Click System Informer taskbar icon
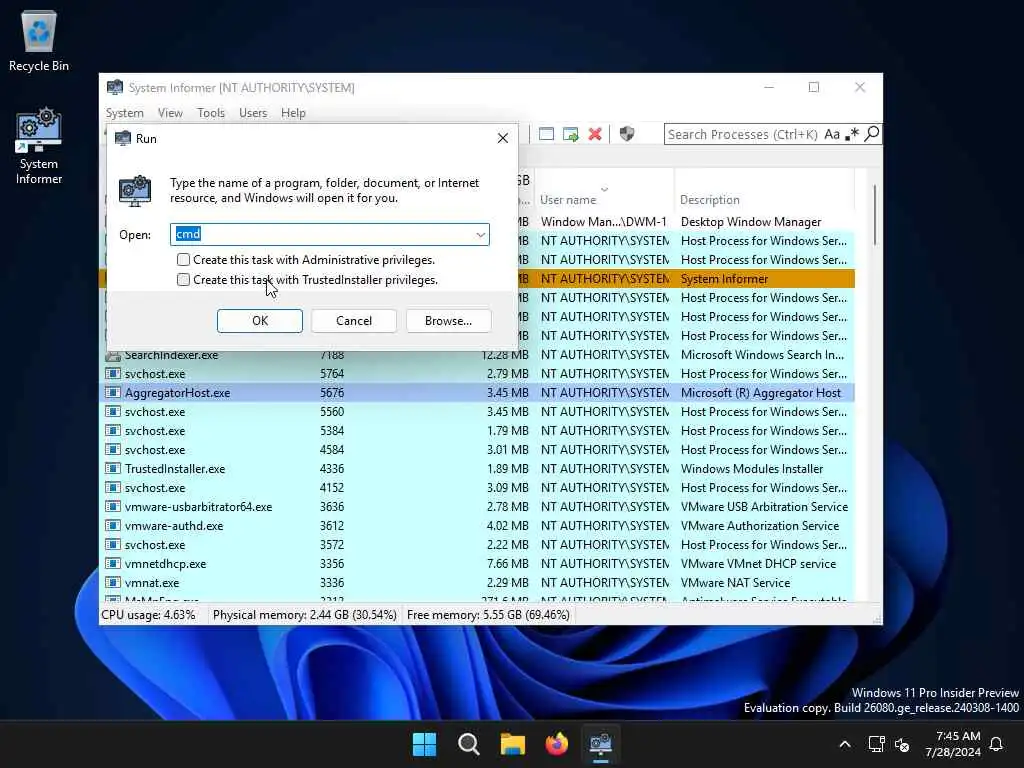The image size is (1024, 768). tap(601, 744)
